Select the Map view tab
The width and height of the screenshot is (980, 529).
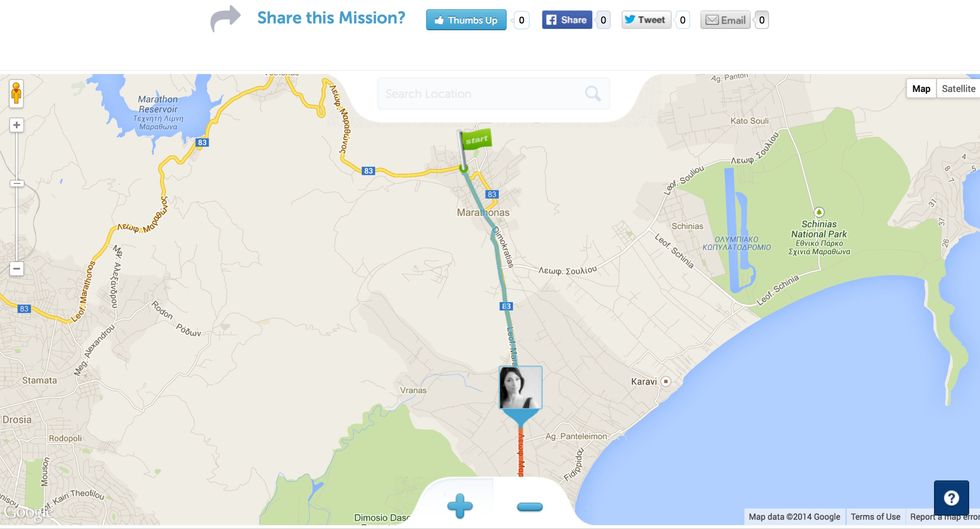[x=921, y=89]
